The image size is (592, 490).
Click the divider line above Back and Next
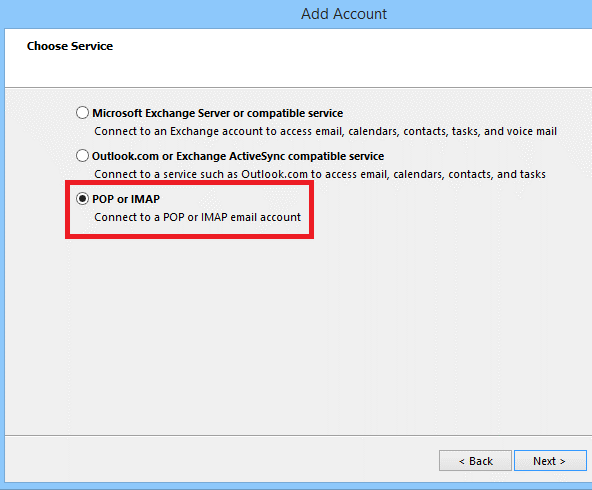pos(298,436)
